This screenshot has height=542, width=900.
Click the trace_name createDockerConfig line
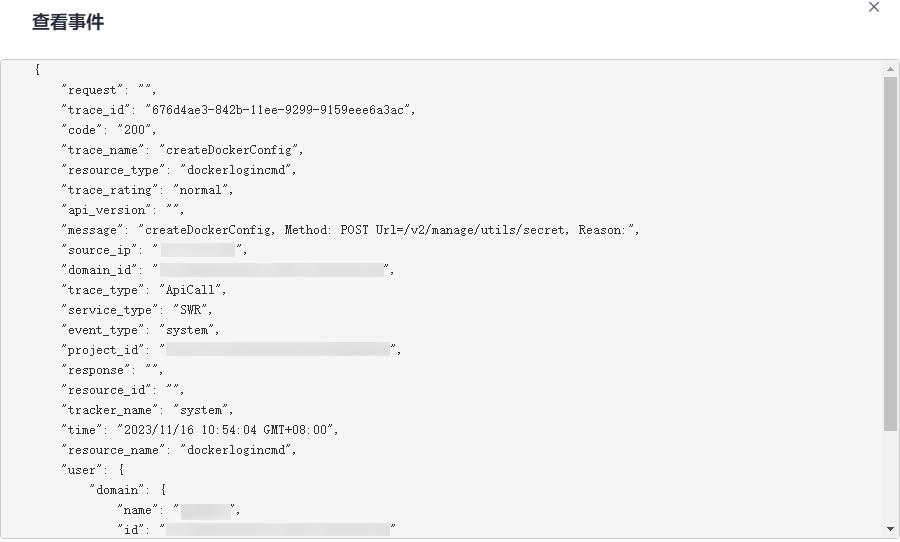180,150
